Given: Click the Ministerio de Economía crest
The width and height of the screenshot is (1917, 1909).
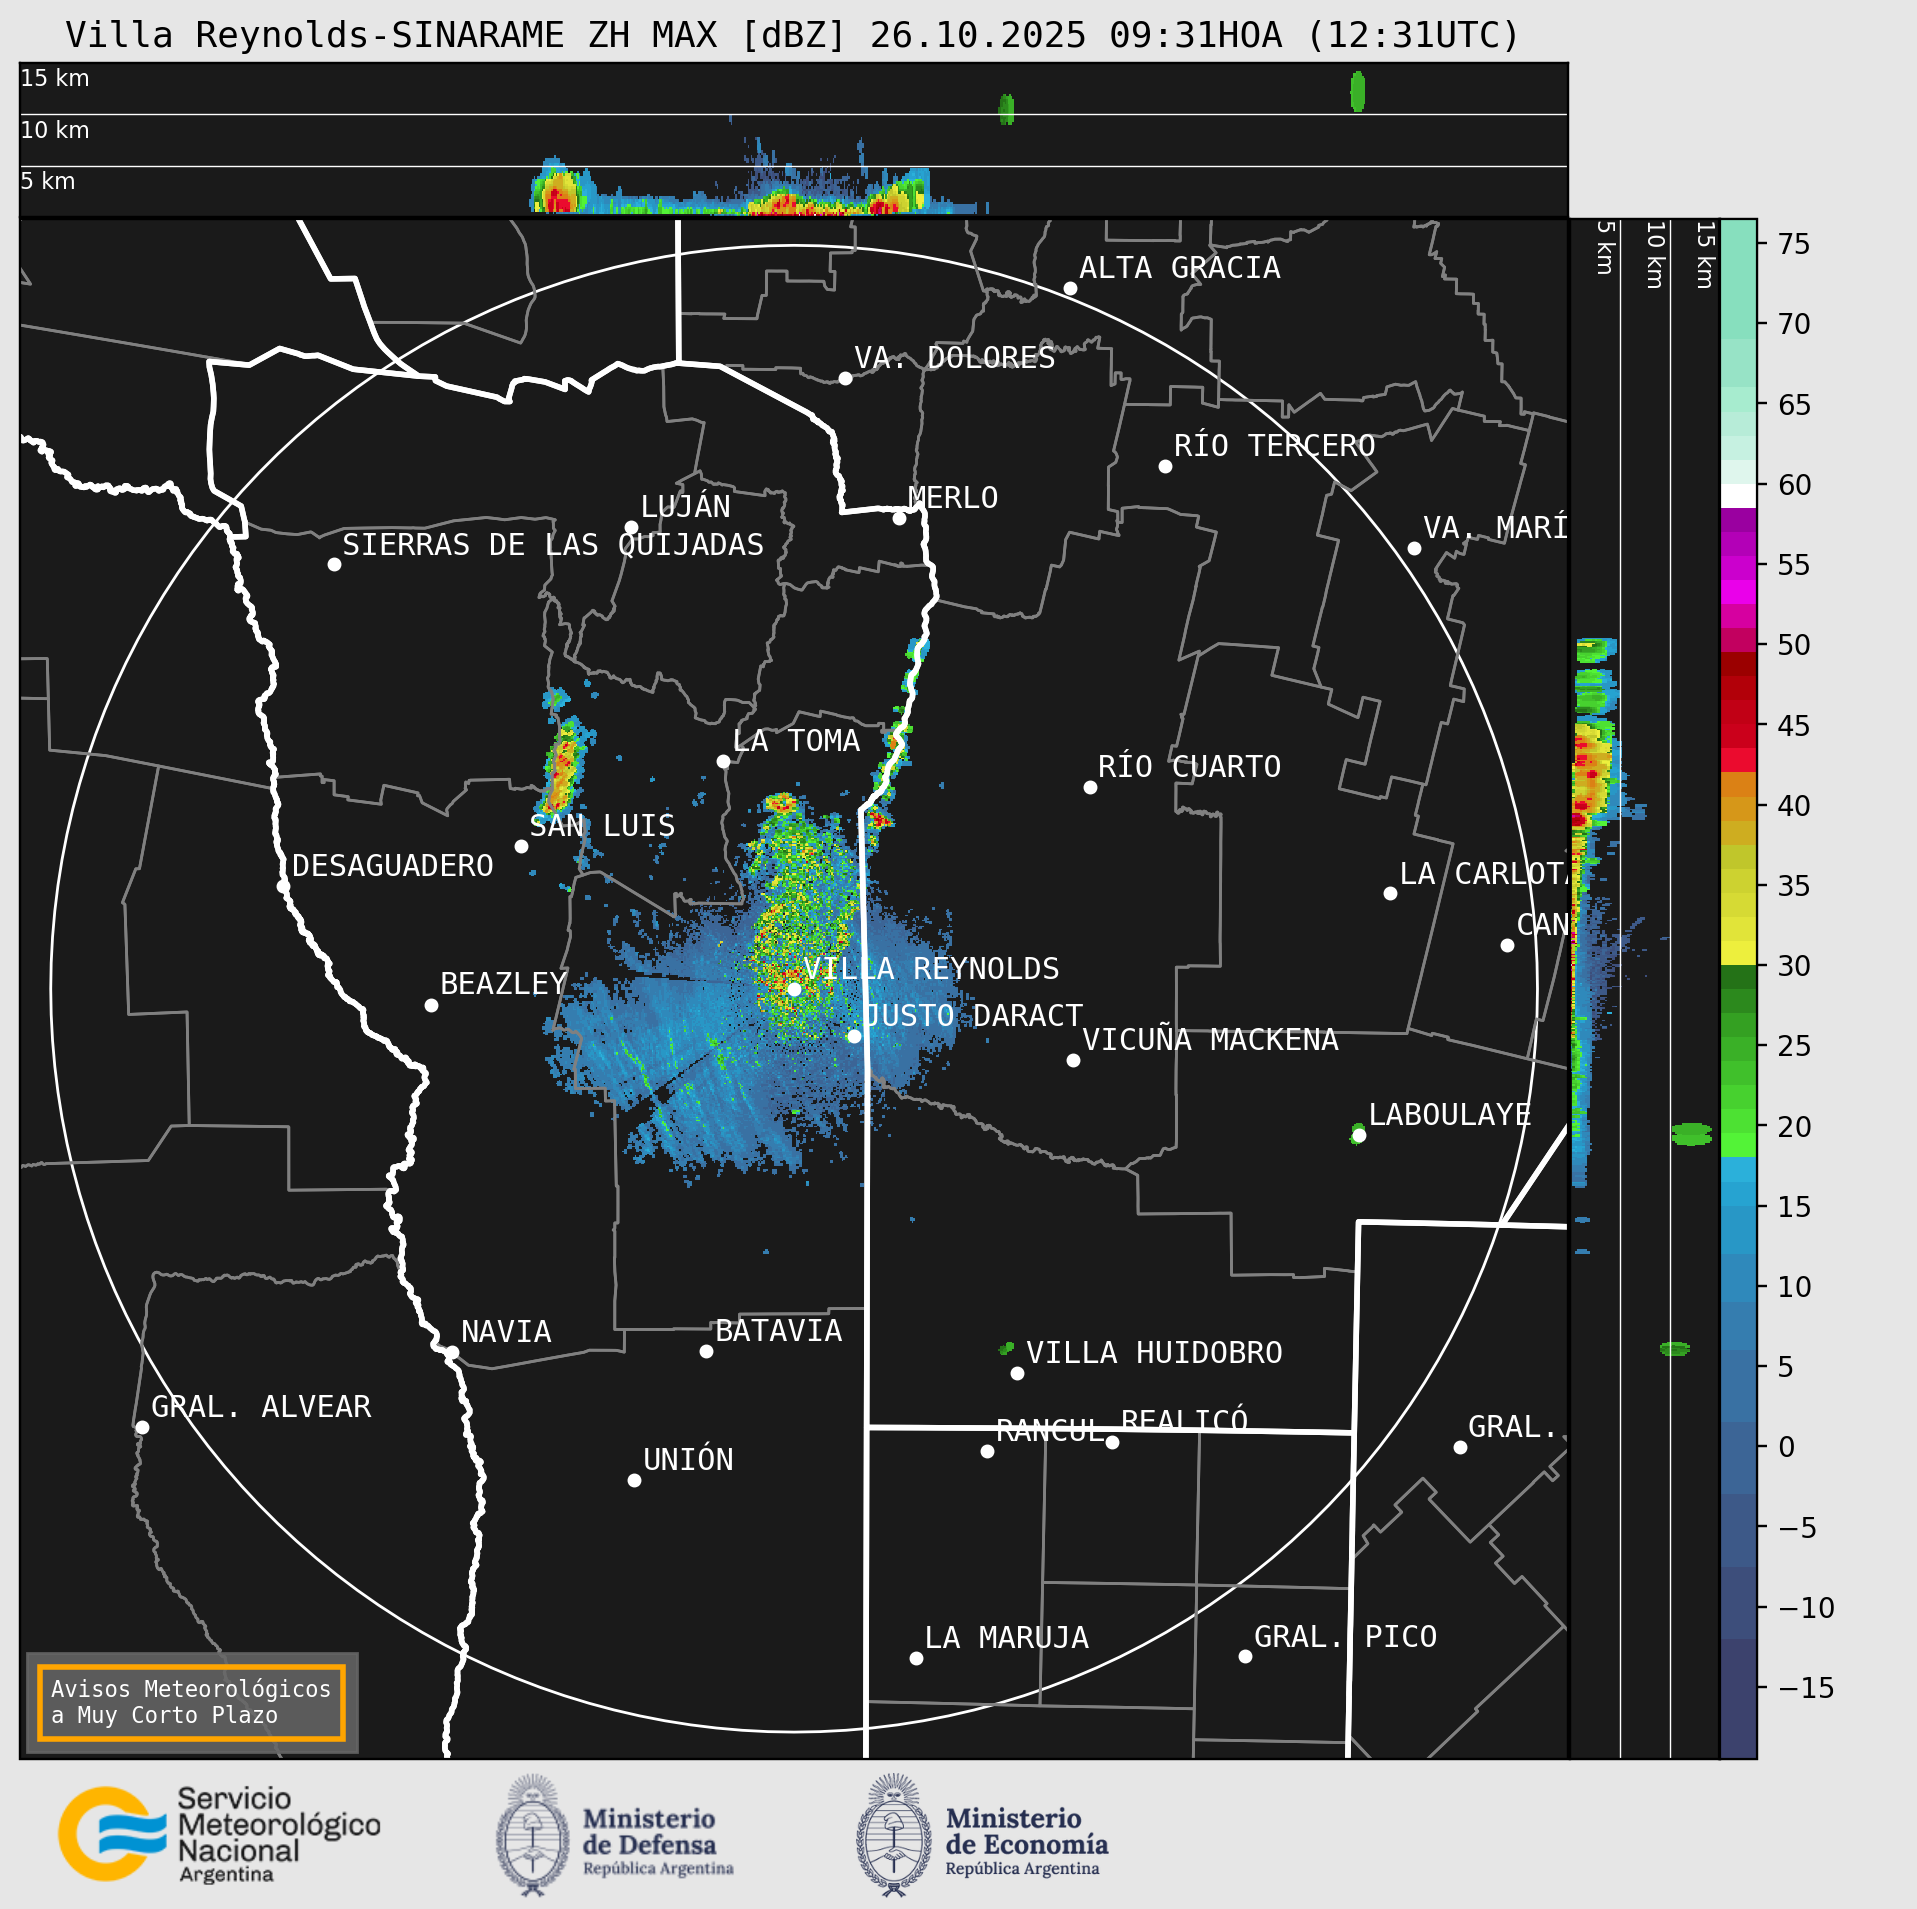Looking at the screenshot, I should click(x=894, y=1835).
